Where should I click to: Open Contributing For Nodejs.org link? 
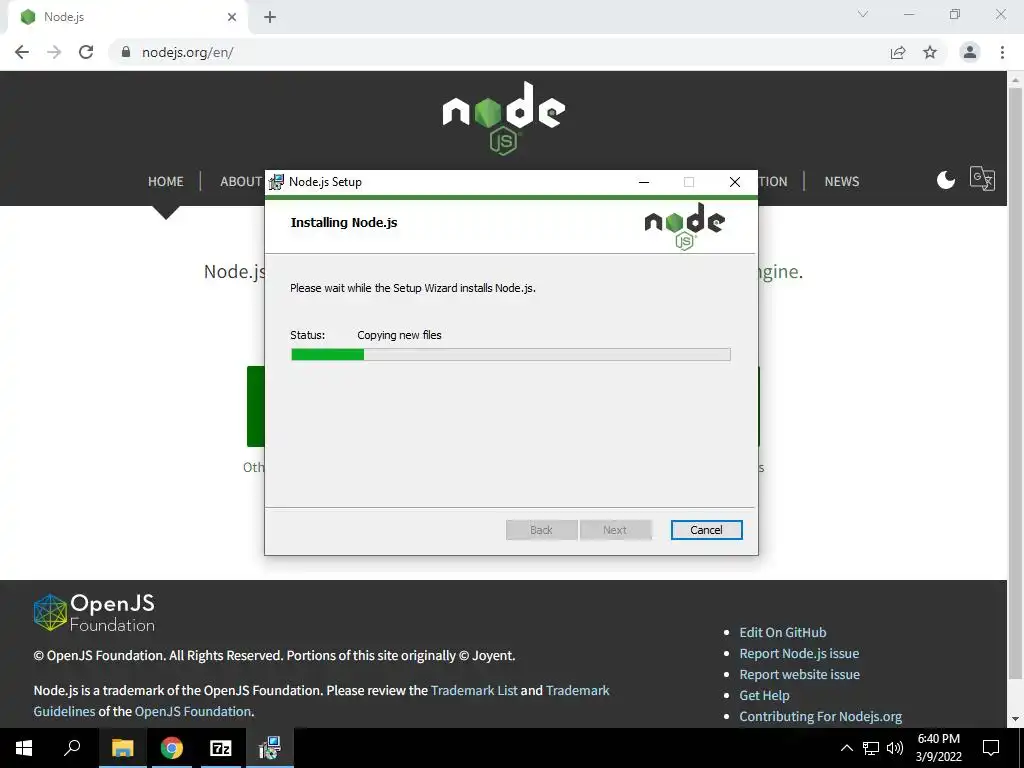coord(820,716)
